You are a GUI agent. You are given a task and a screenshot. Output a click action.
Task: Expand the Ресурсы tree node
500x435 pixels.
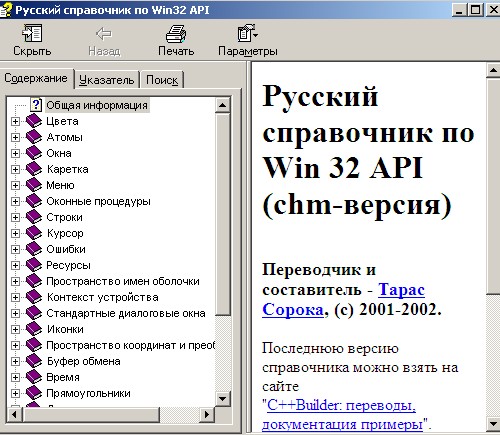15,265
